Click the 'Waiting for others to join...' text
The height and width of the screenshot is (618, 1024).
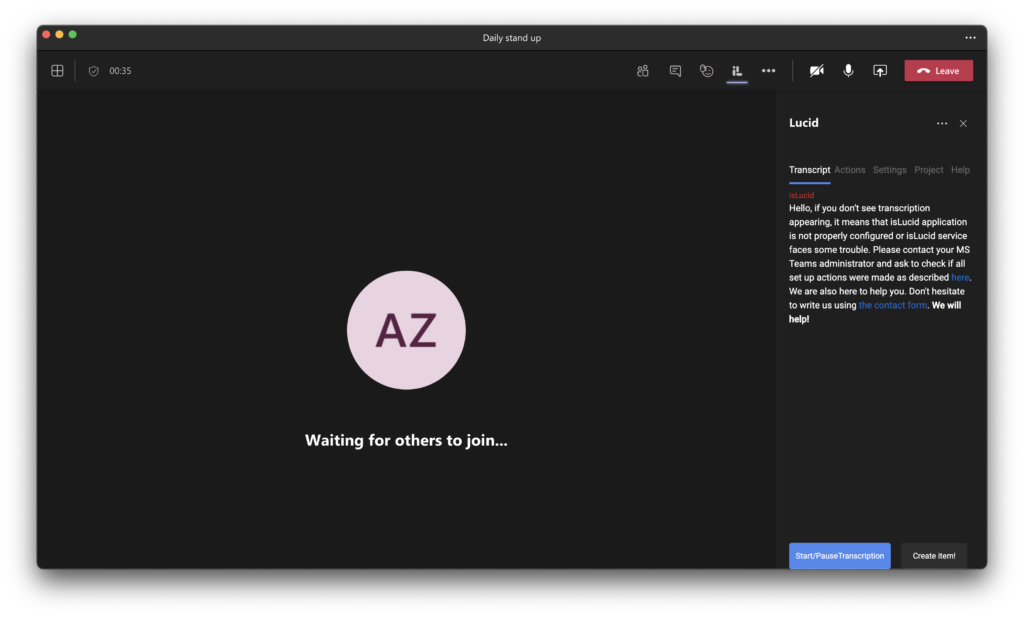click(x=406, y=440)
